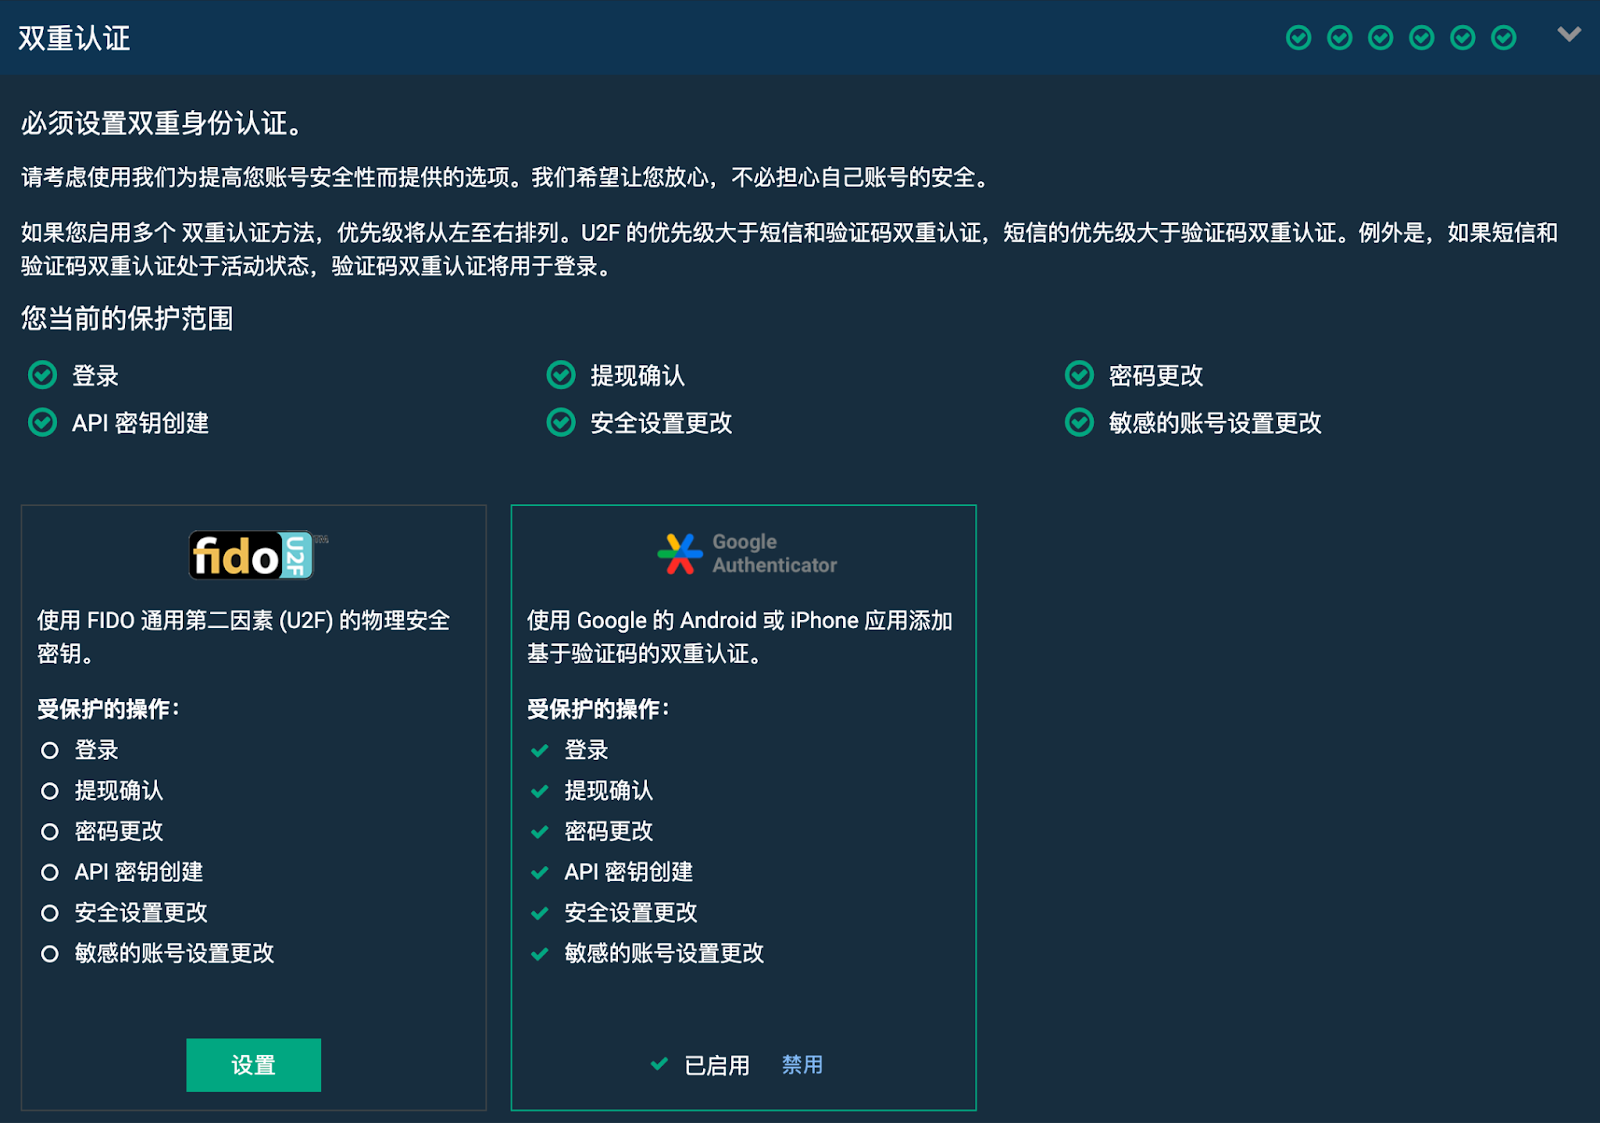Click the check icon beside API 密钥创建 in coverage

42,422
